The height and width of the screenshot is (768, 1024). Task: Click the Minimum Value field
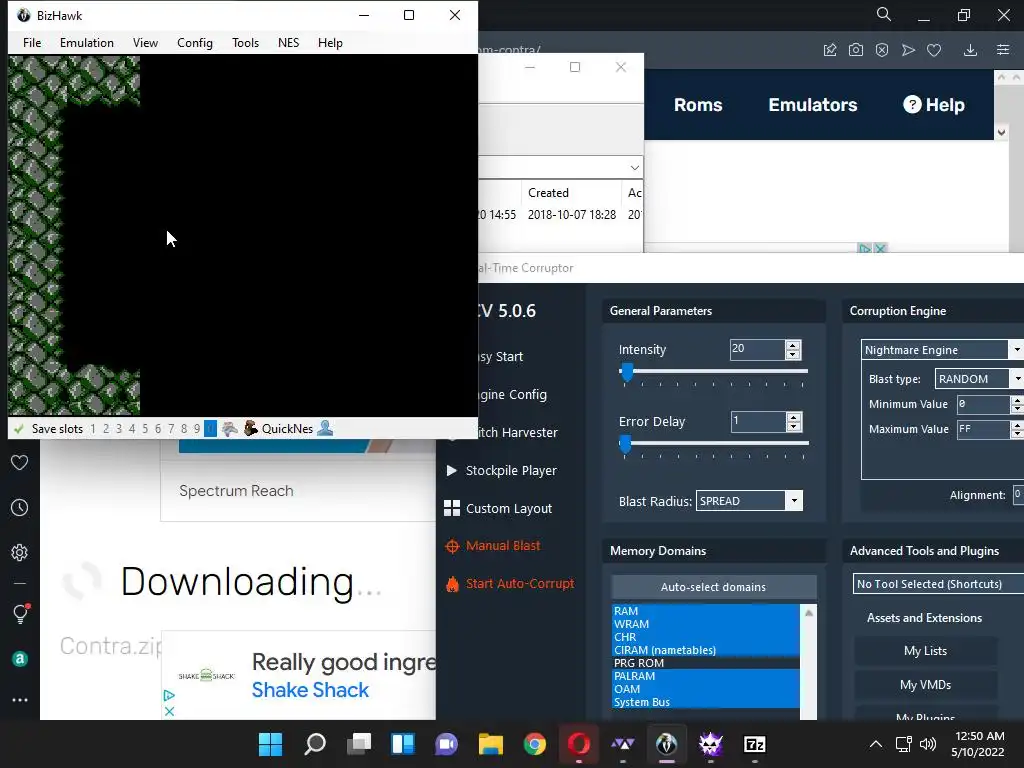pyautogui.click(x=984, y=404)
